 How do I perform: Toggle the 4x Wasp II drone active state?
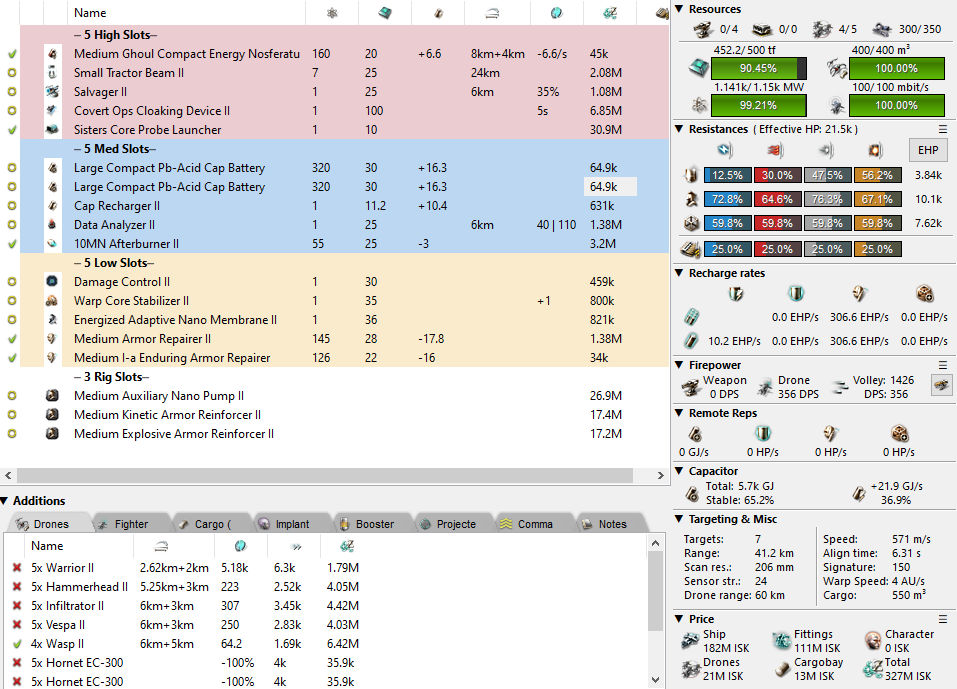point(16,644)
